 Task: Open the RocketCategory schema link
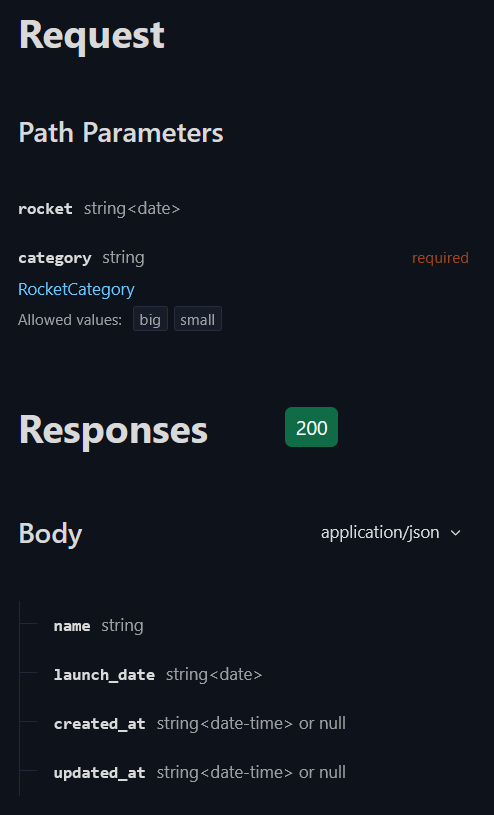pos(76,289)
